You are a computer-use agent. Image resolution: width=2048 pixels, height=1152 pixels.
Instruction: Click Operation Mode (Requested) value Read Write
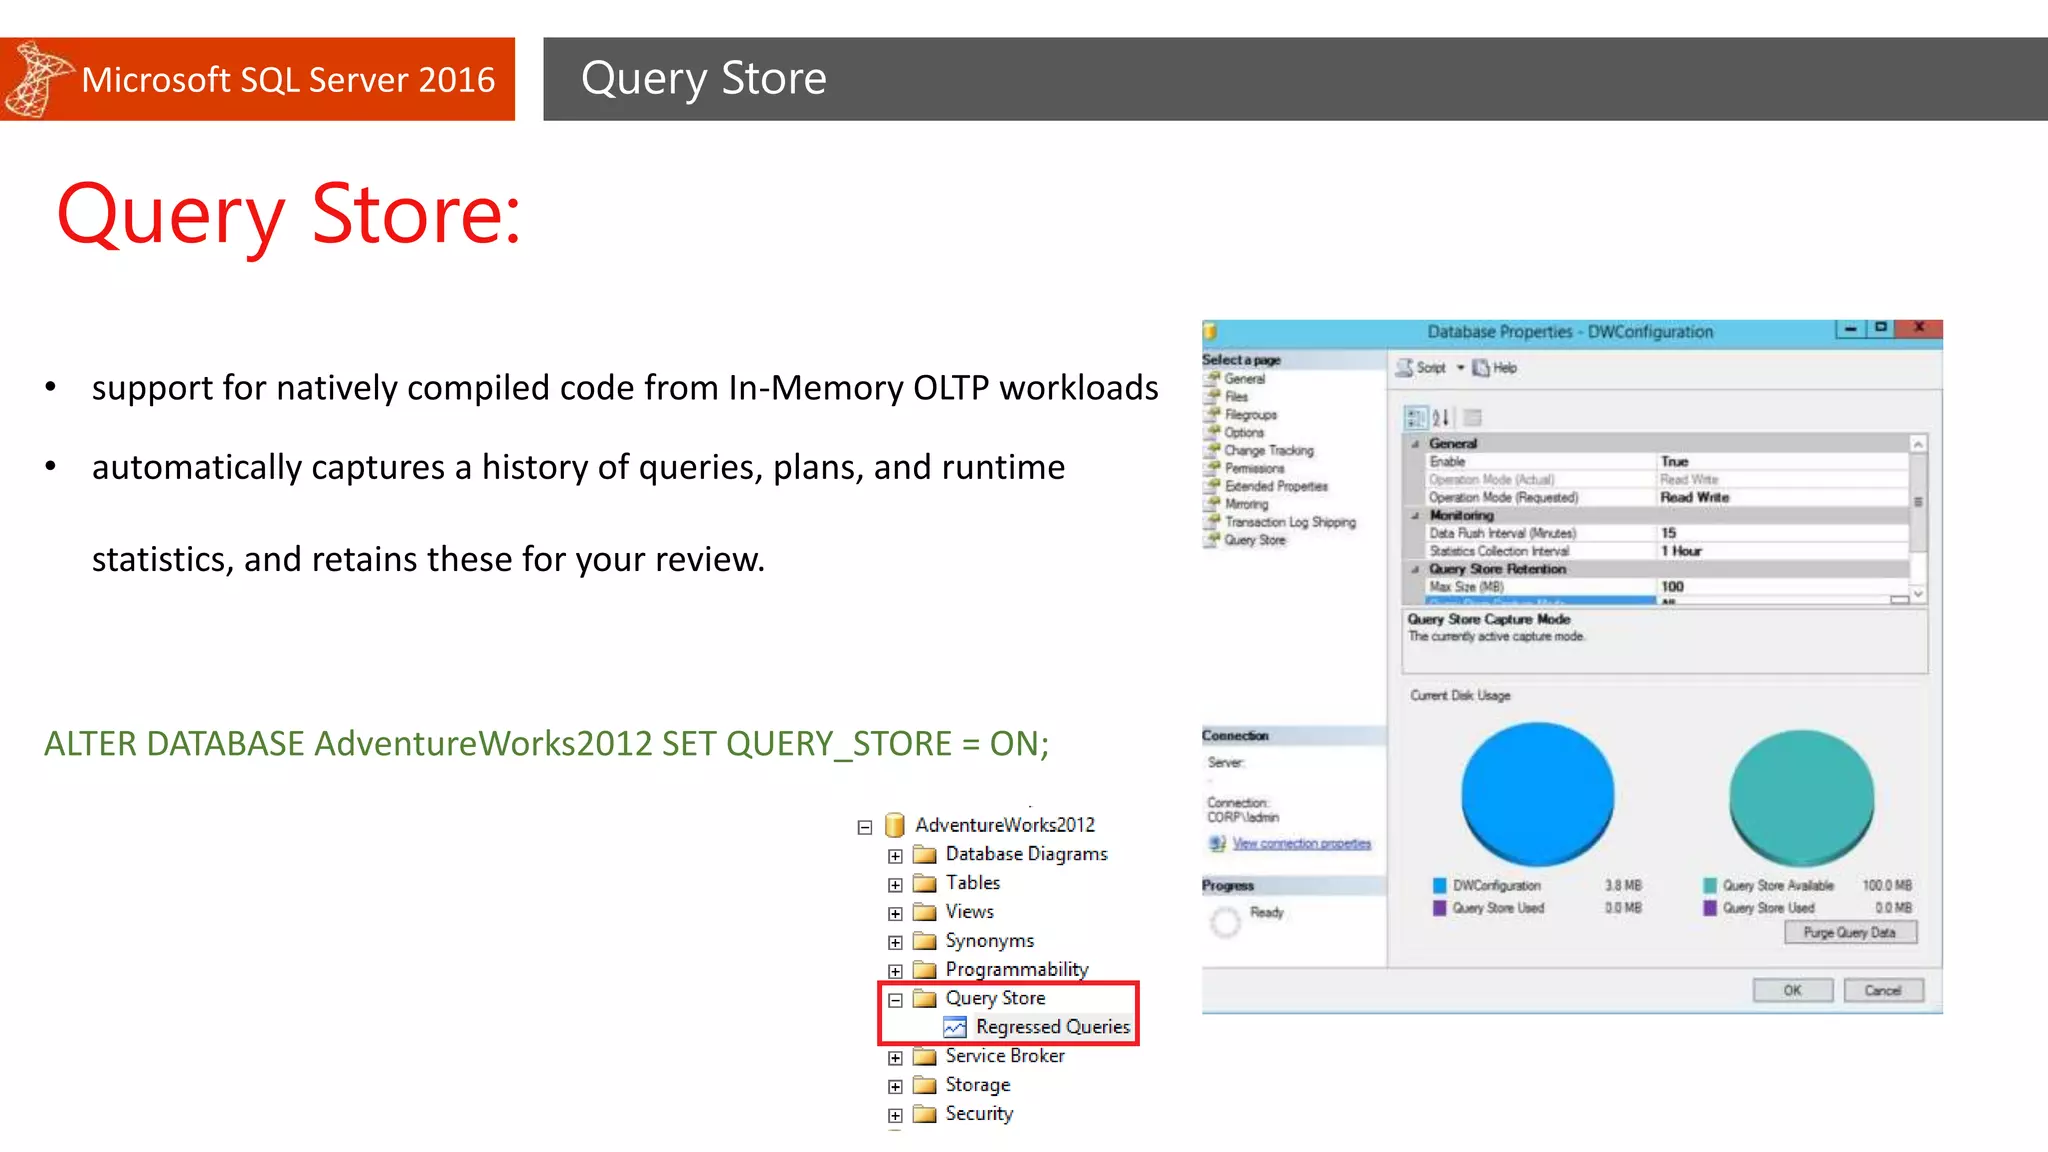(x=1694, y=498)
